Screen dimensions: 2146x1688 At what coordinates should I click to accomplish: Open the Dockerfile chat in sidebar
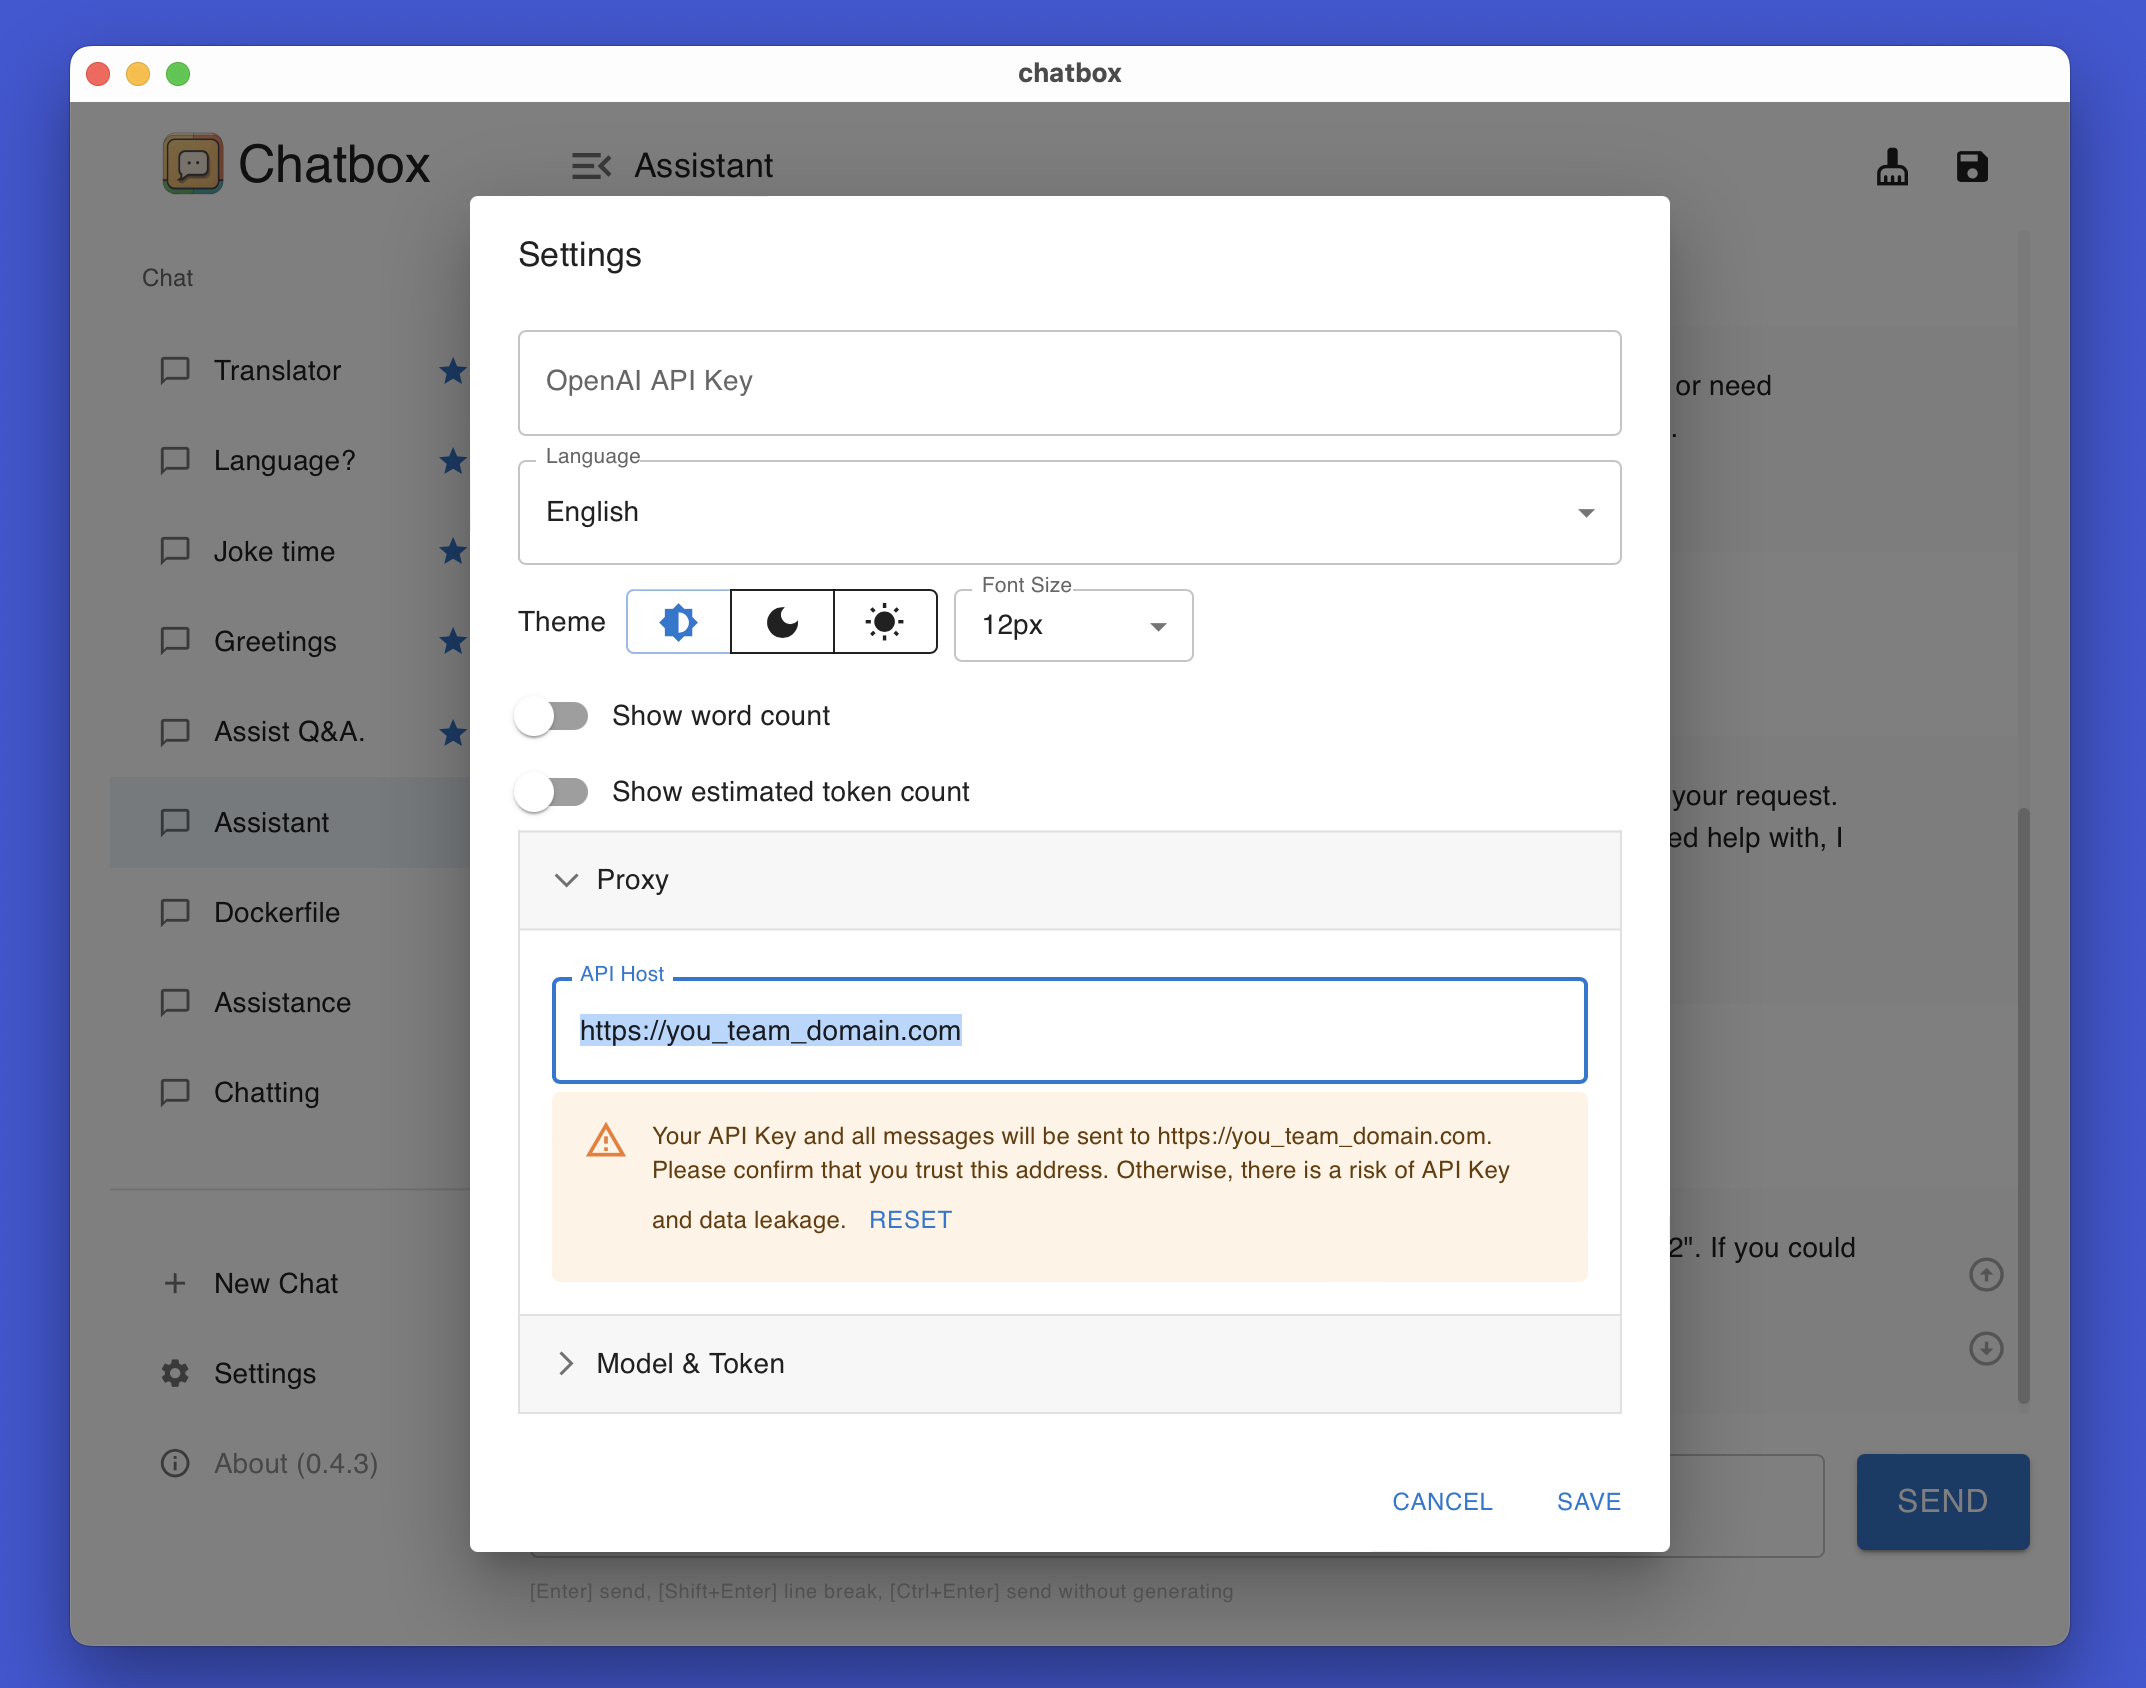[277, 912]
